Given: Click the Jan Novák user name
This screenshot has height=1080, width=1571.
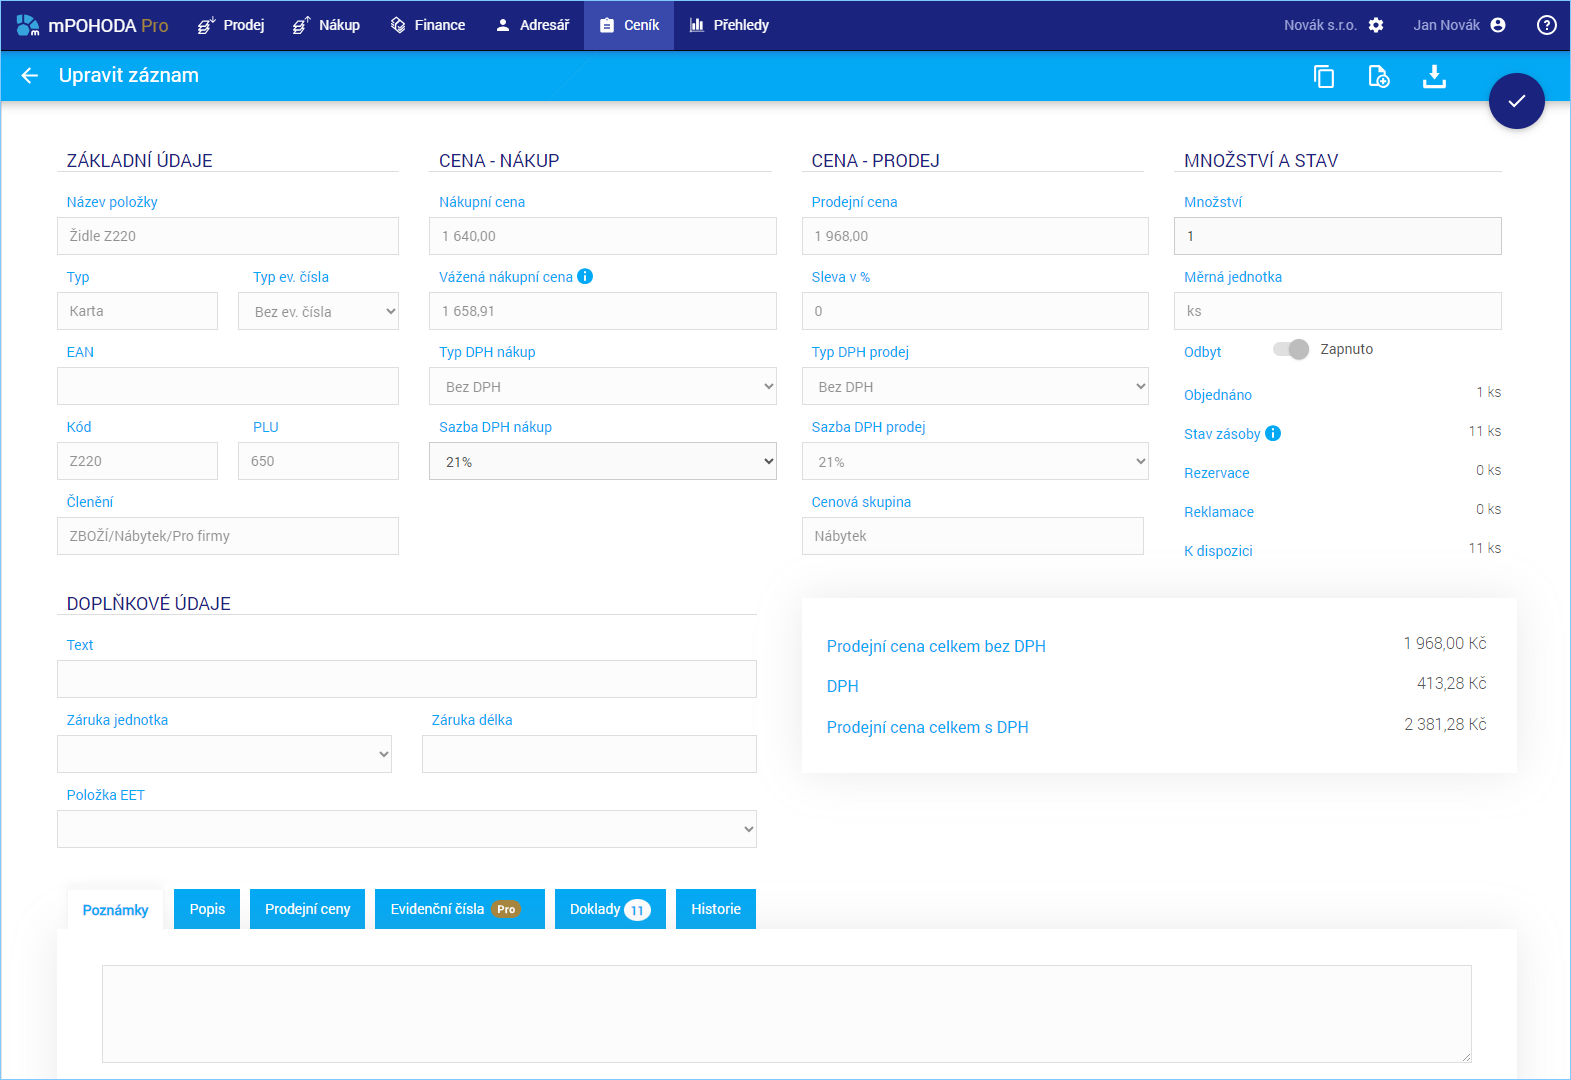Looking at the screenshot, I should [1446, 25].
